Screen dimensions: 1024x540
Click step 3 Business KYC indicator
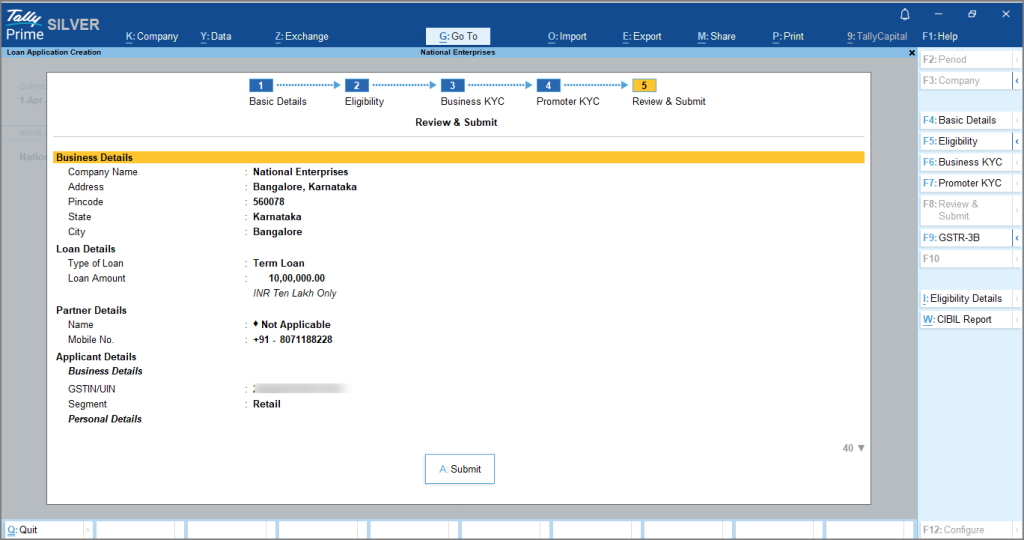click(452, 86)
